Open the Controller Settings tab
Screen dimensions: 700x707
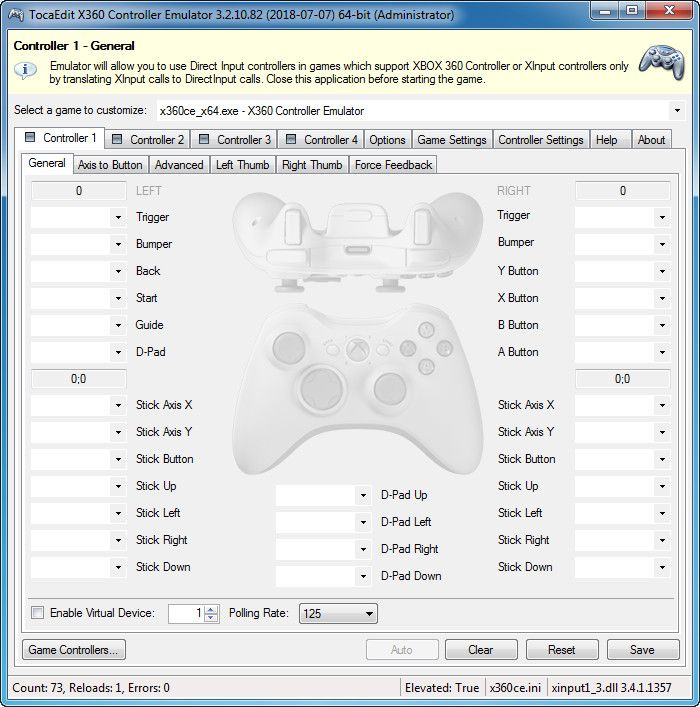tap(540, 139)
